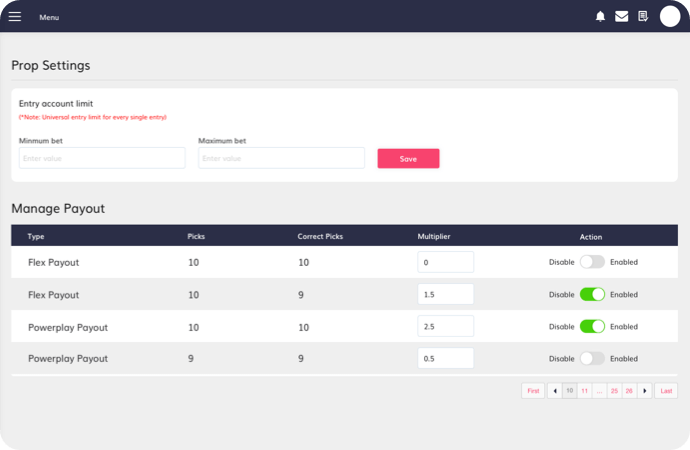
Task: Open the user profile avatar
Action: [670, 16]
